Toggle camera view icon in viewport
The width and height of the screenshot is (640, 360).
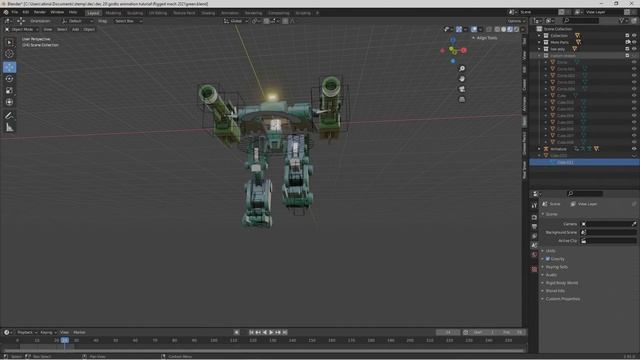pyautogui.click(x=462, y=89)
